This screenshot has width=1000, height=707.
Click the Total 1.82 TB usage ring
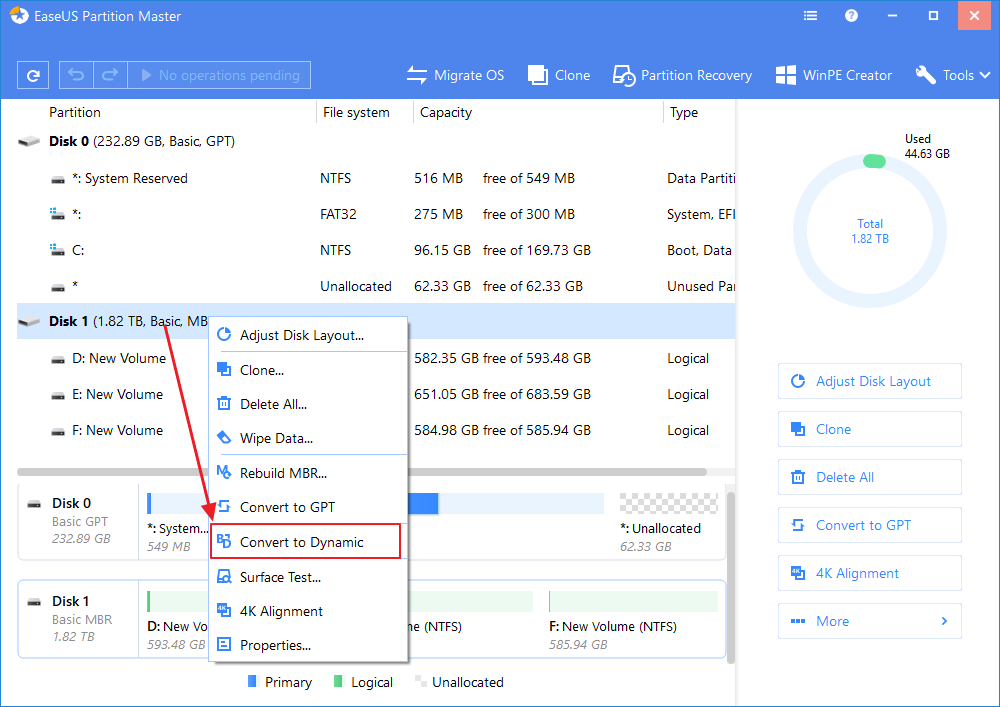tap(870, 231)
